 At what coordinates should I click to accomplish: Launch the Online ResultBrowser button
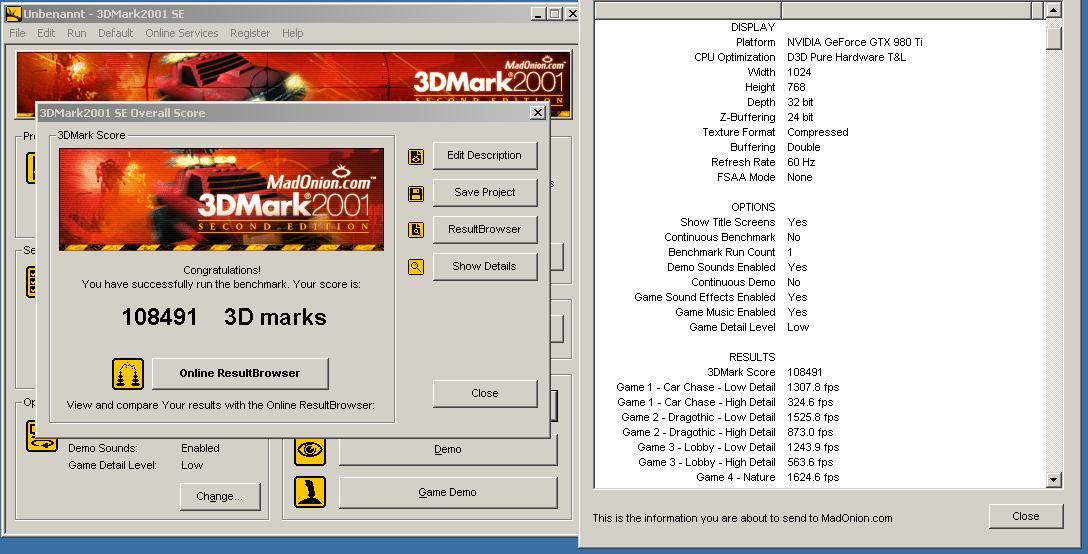240,373
